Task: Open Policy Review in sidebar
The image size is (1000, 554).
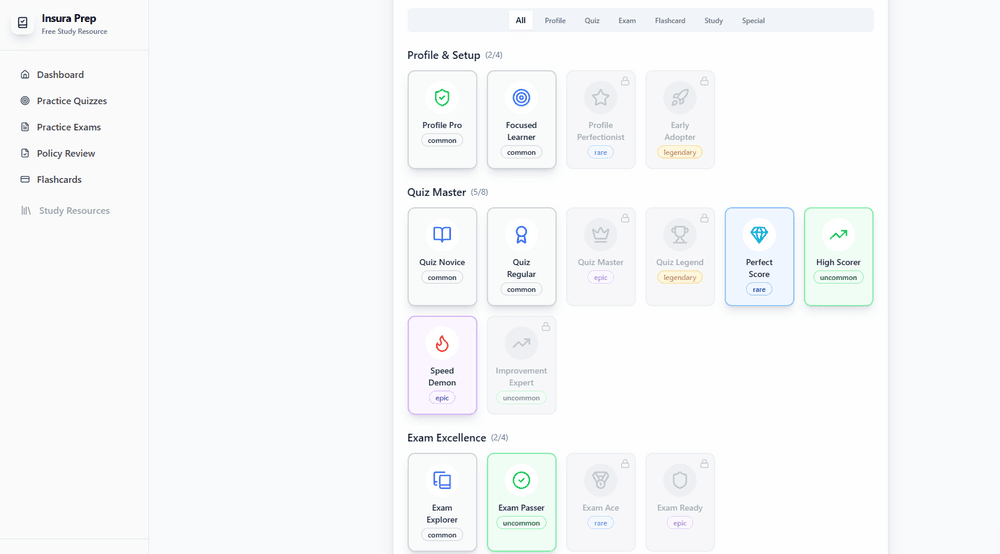Action: [x=66, y=153]
